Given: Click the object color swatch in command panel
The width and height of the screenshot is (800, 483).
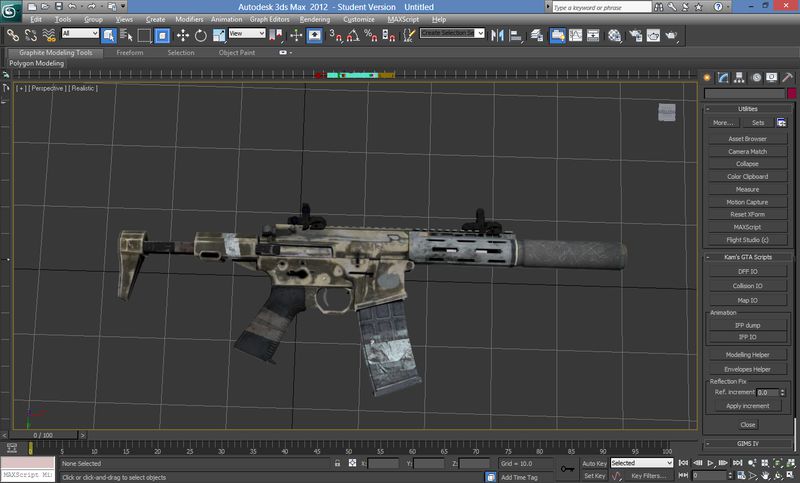Looking at the screenshot, I should [x=790, y=93].
